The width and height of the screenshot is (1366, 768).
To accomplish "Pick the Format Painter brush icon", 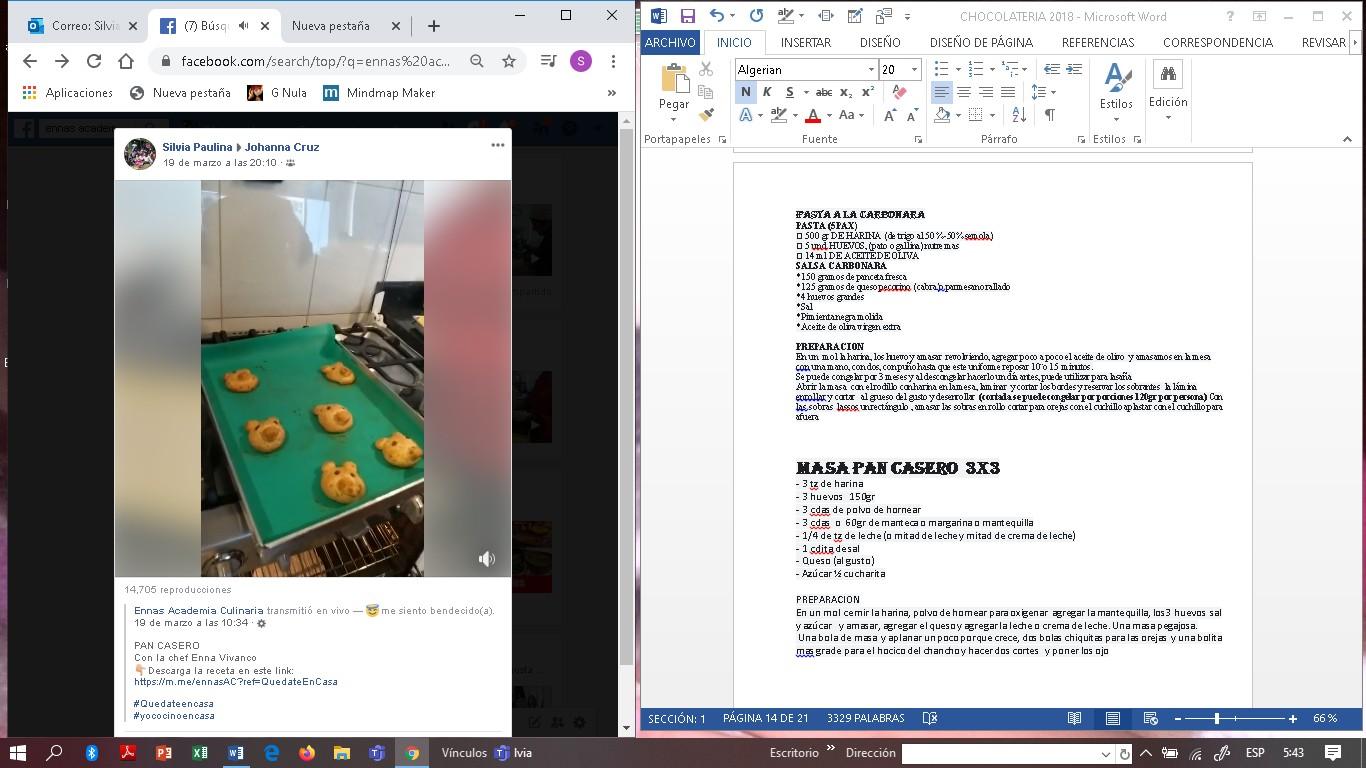I will (x=706, y=115).
